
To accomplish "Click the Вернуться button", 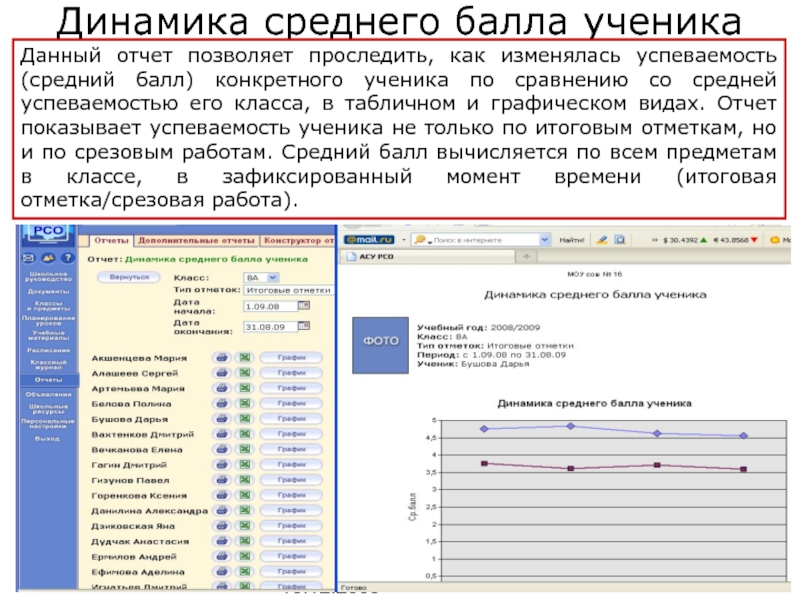I will coord(129,277).
